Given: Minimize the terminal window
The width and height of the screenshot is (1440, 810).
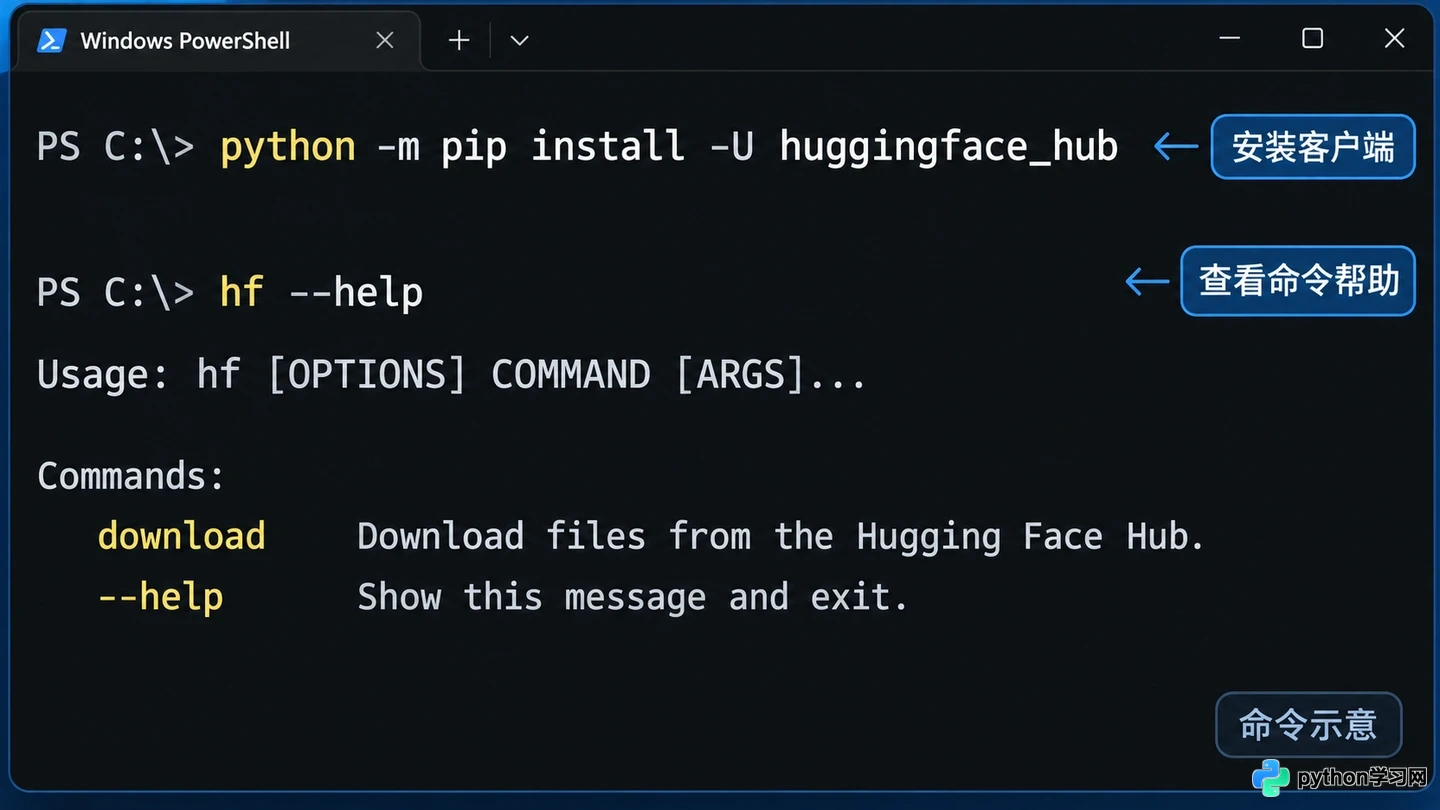Looking at the screenshot, I should coord(1230,39).
